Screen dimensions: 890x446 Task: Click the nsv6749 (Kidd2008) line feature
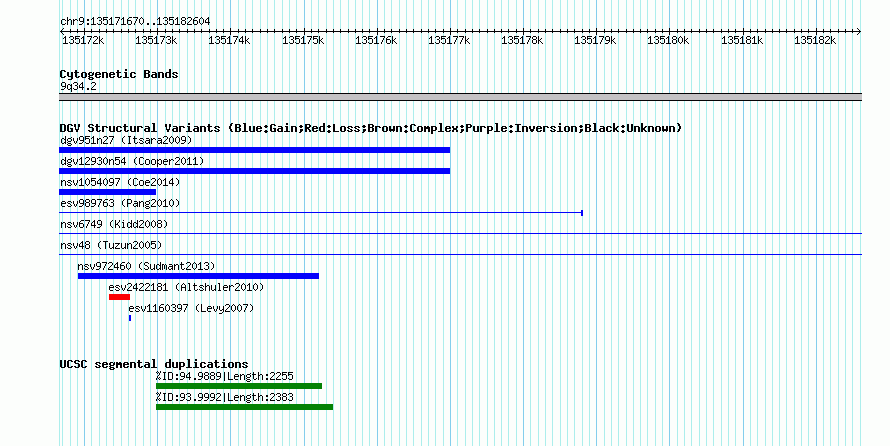[460, 233]
